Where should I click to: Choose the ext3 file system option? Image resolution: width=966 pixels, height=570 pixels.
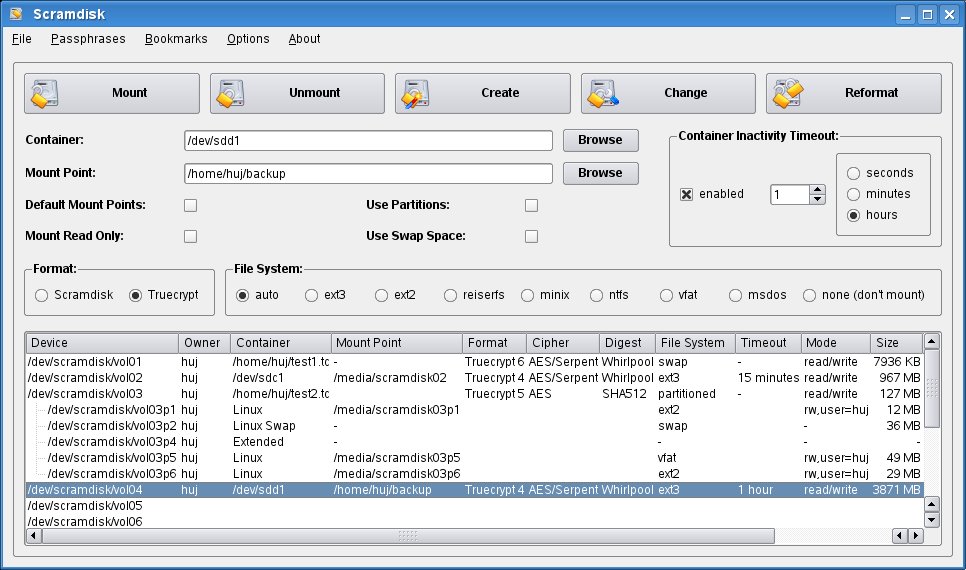[312, 295]
